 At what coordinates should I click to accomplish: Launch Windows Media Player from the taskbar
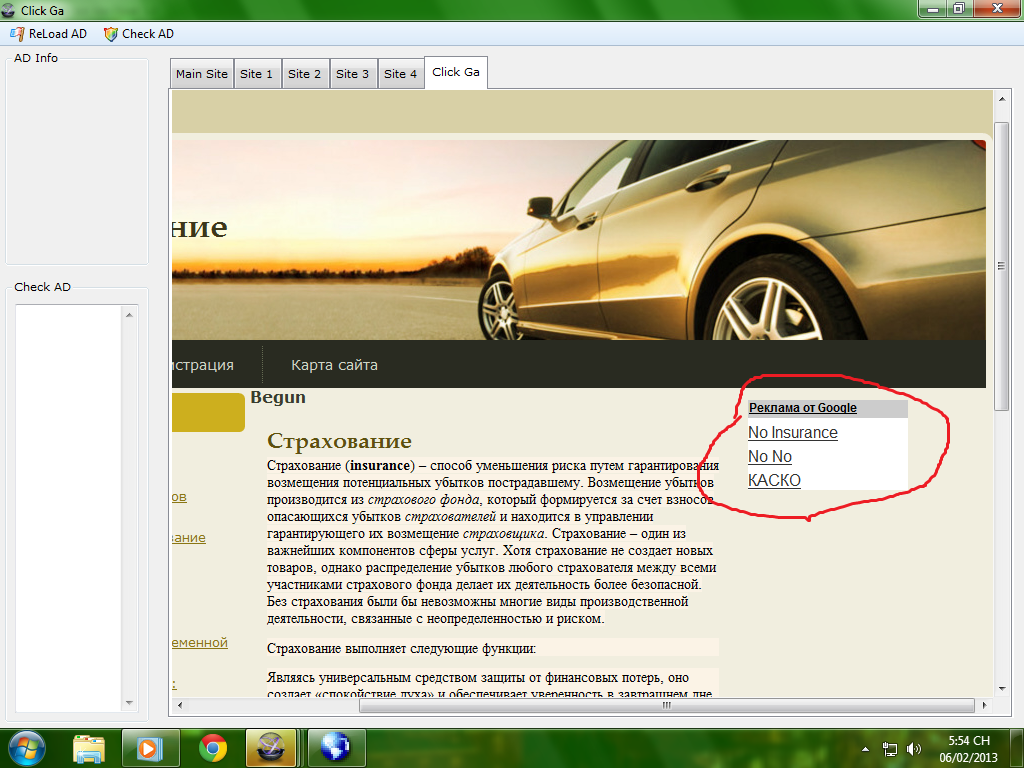(x=150, y=747)
